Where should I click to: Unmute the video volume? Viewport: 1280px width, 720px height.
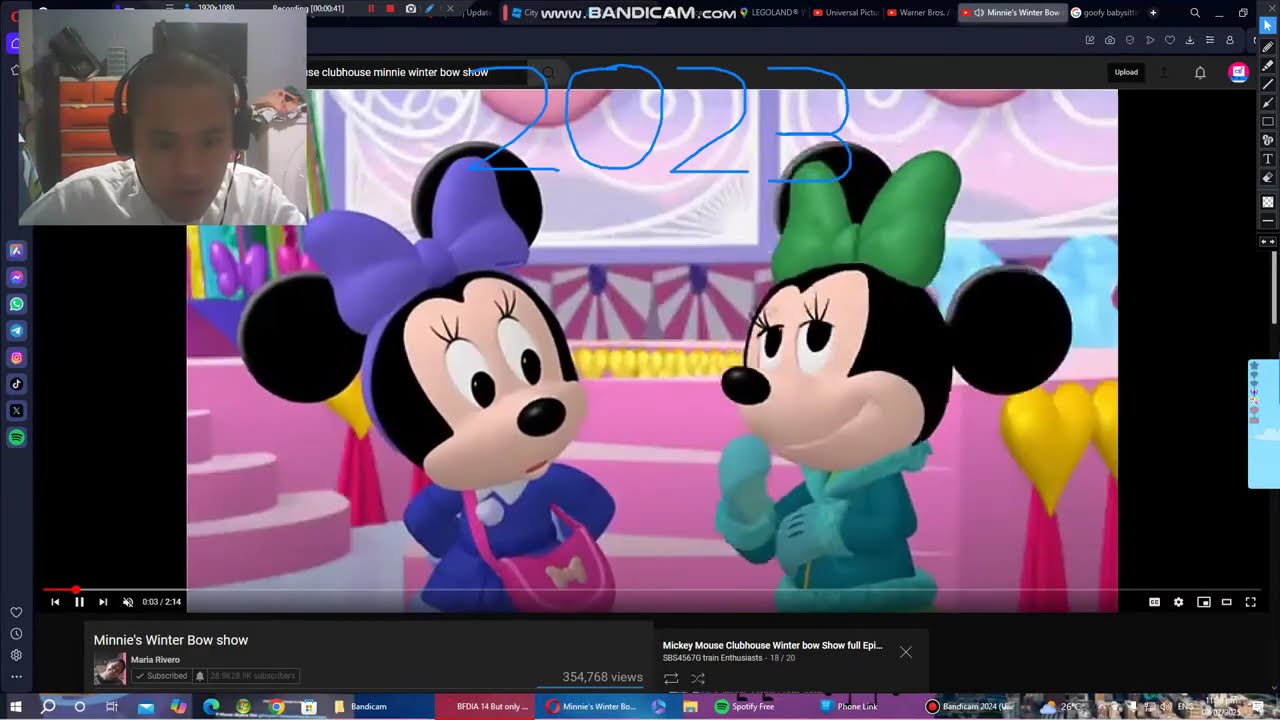click(x=127, y=602)
